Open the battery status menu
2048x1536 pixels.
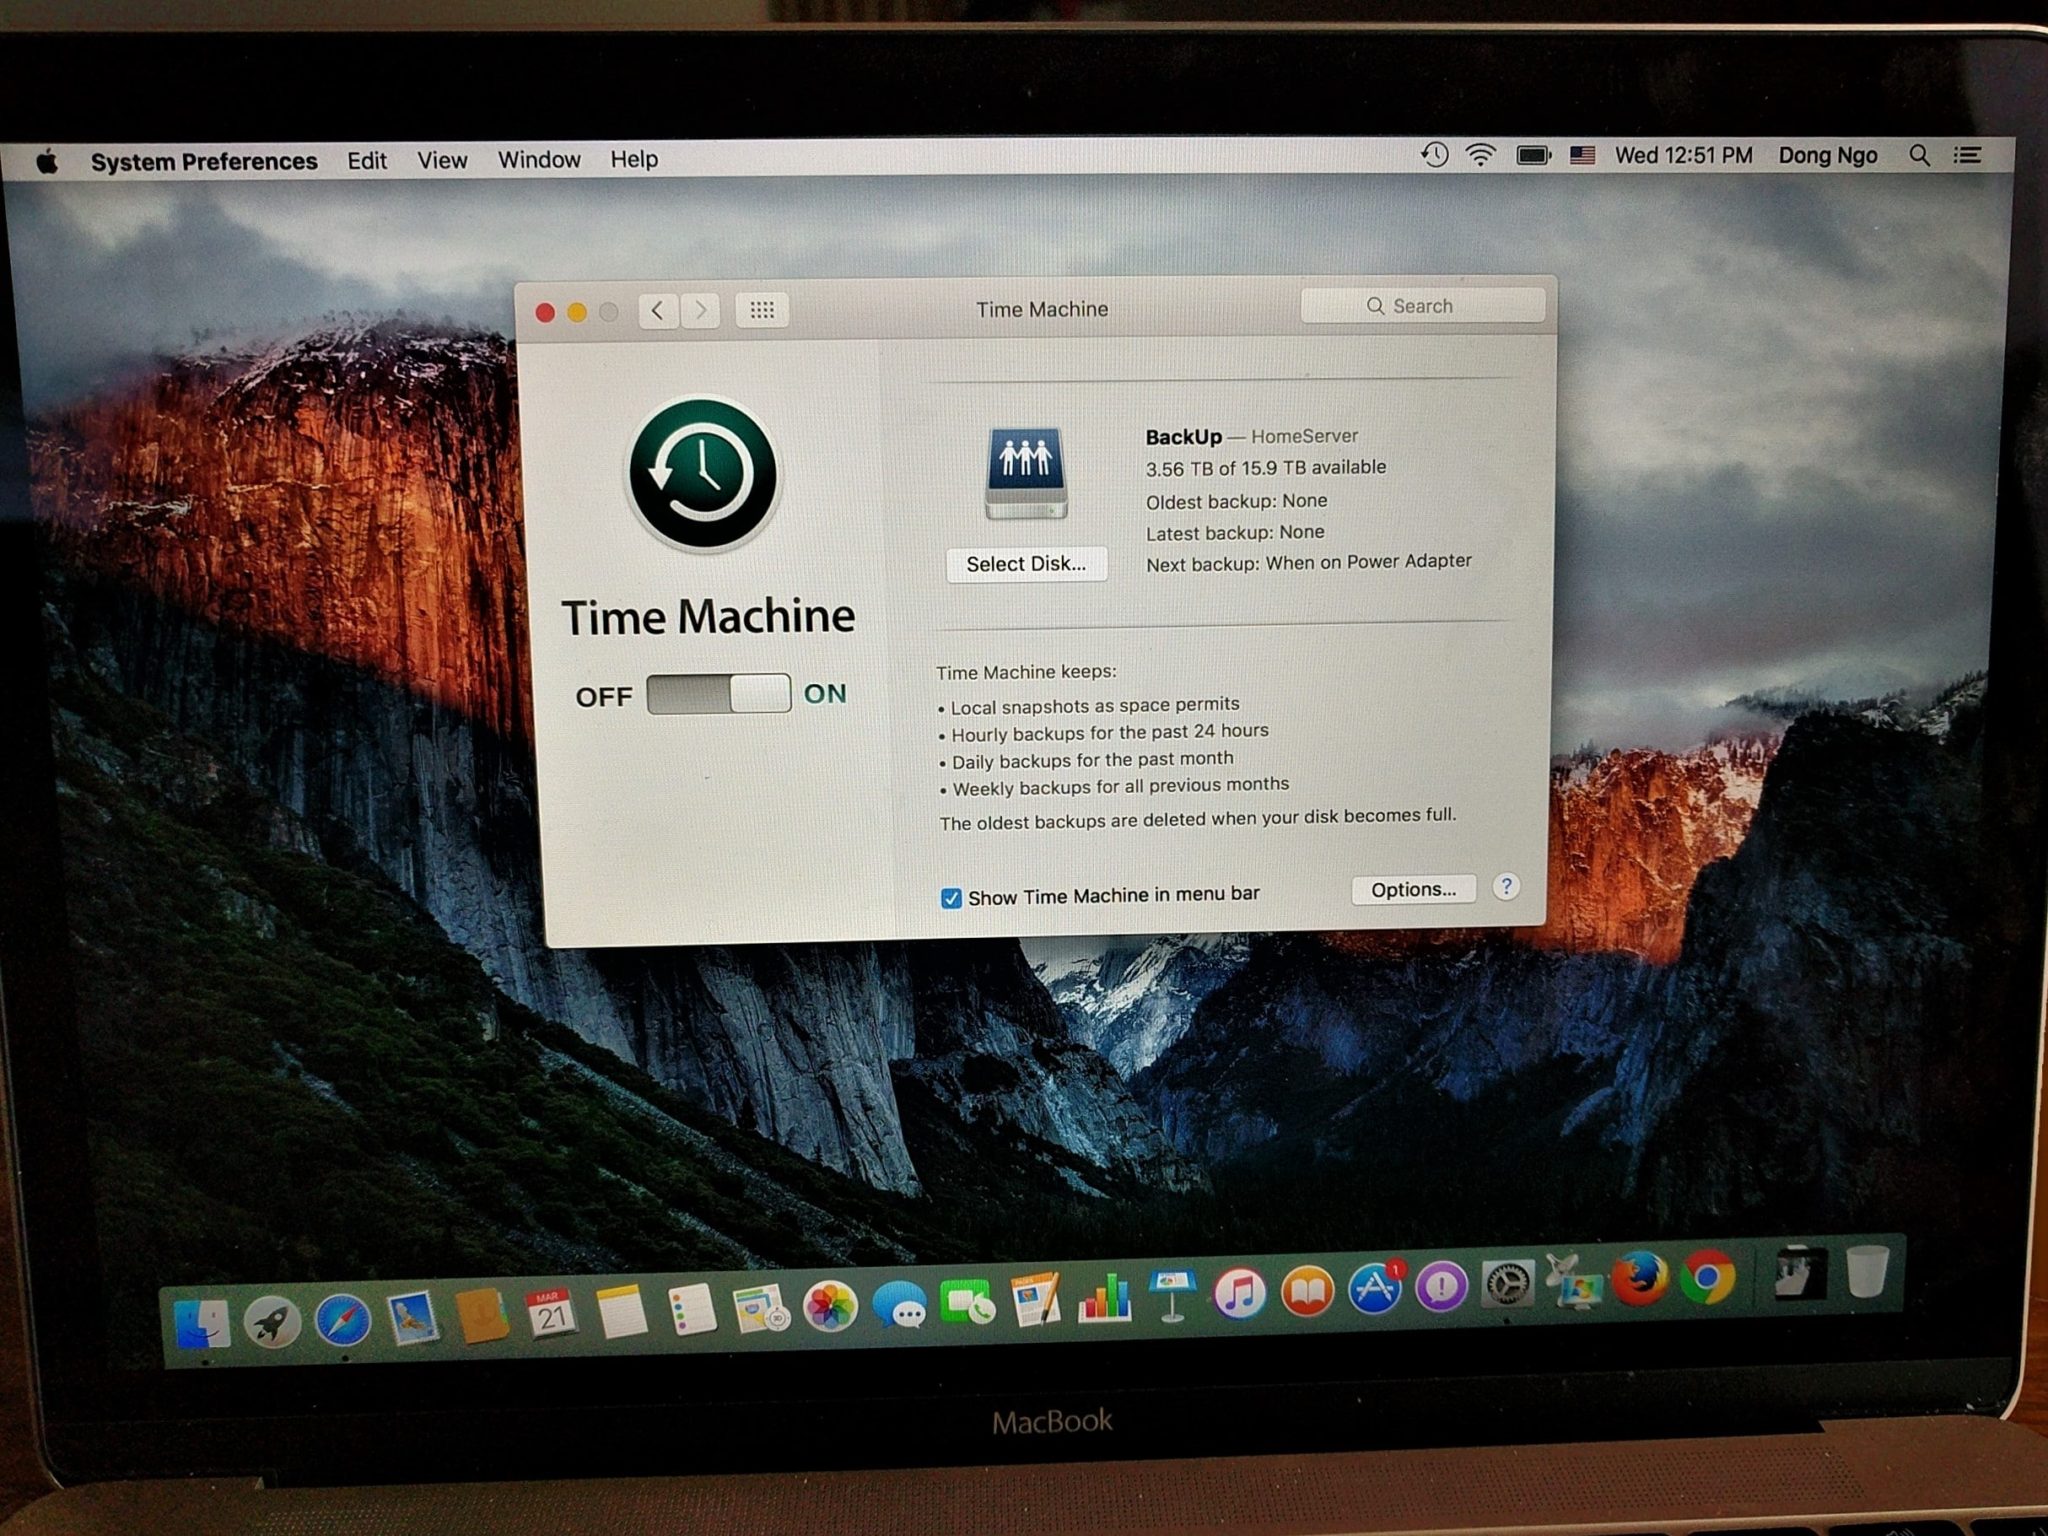pos(1533,155)
